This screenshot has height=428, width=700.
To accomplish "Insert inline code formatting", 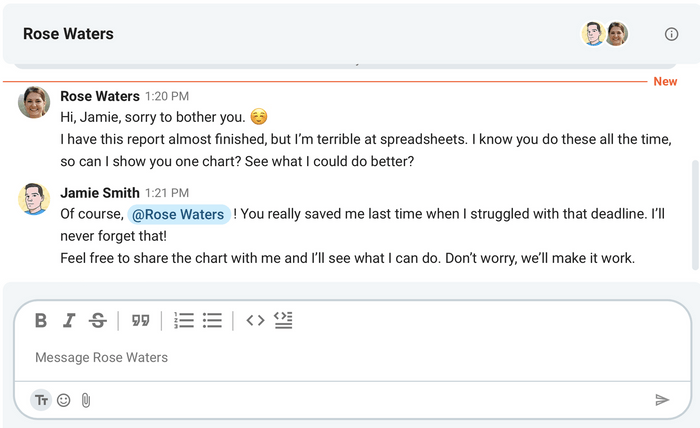I will pos(255,320).
